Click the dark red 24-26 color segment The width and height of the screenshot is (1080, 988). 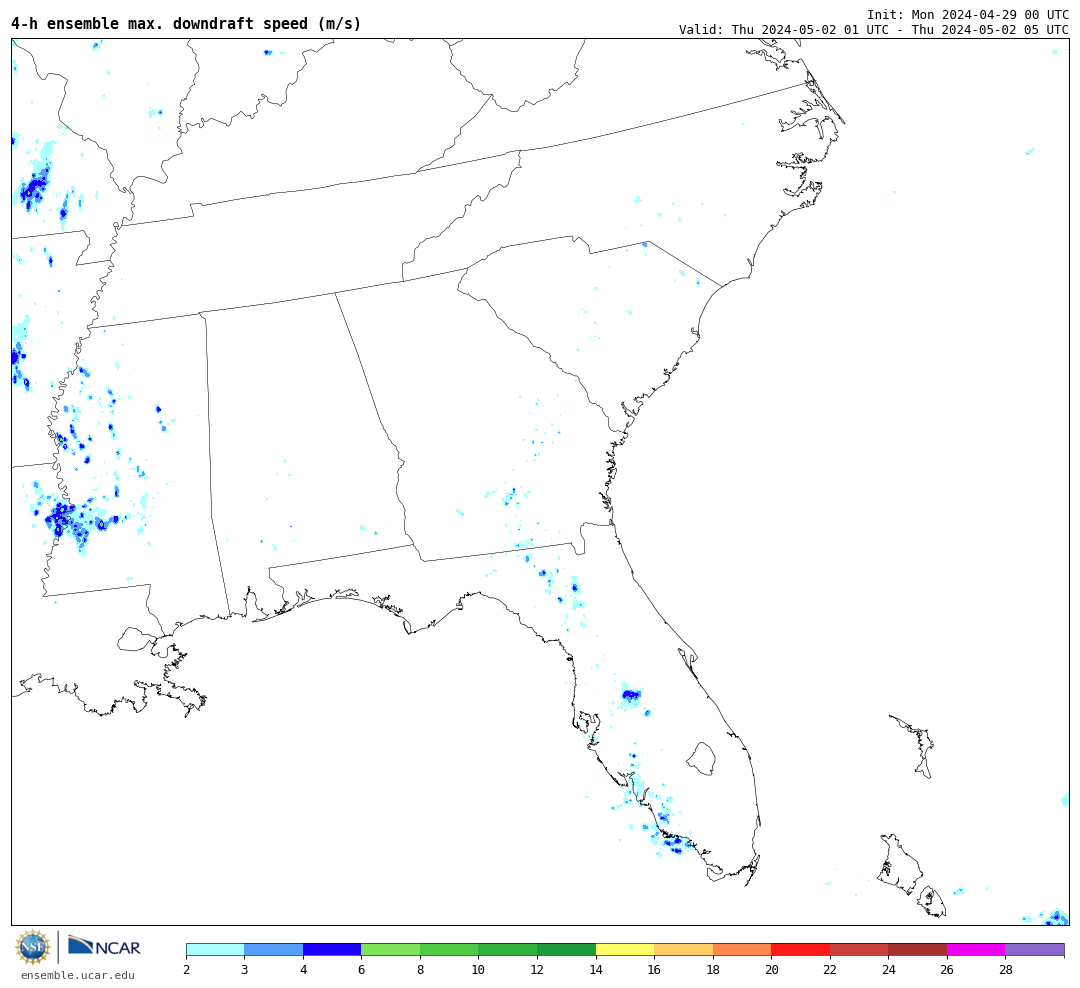(x=917, y=949)
